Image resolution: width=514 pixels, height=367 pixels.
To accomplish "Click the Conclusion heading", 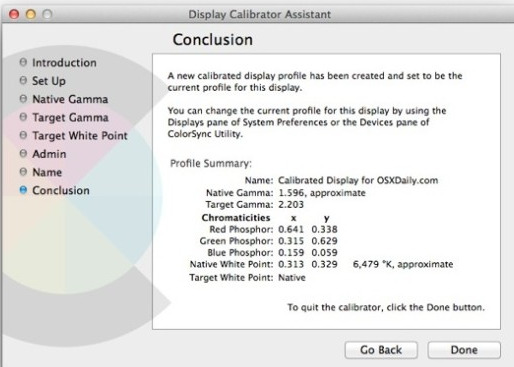I will 213,40.
